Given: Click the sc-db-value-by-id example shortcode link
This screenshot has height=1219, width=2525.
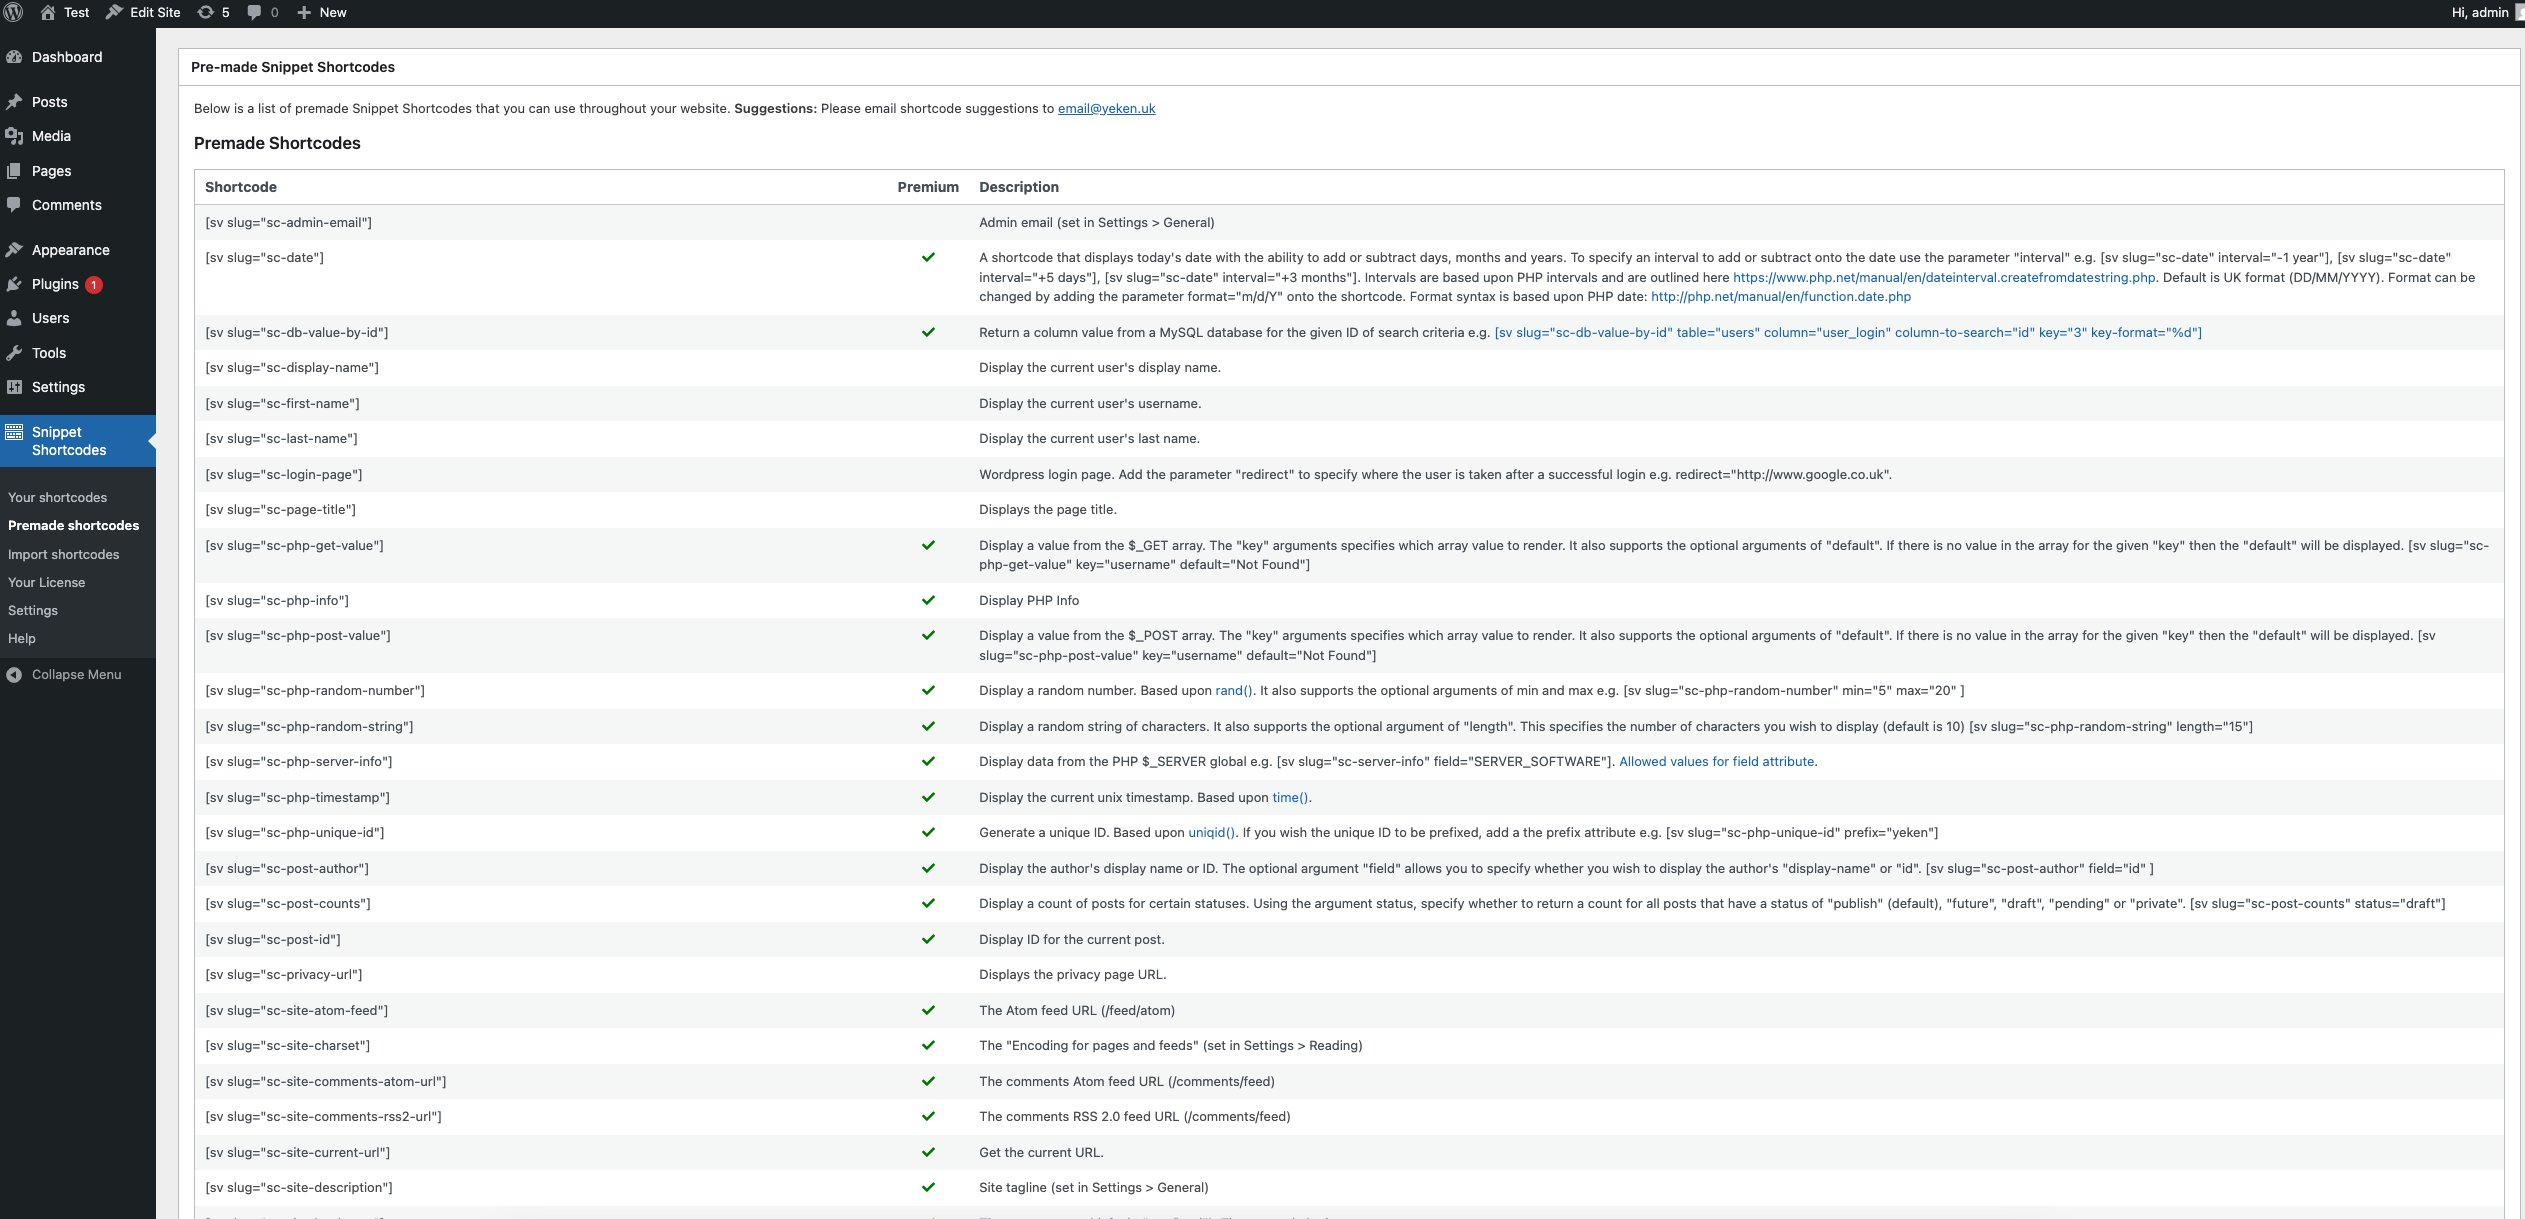Looking at the screenshot, I should click(1848, 332).
